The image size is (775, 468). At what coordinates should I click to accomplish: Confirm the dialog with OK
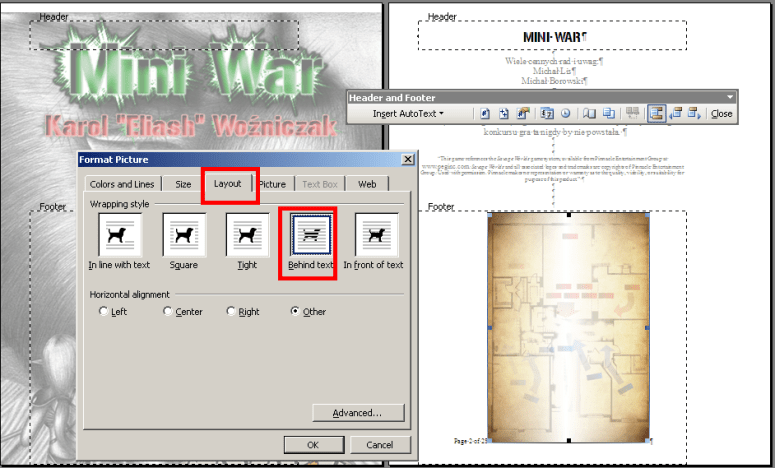coord(312,444)
